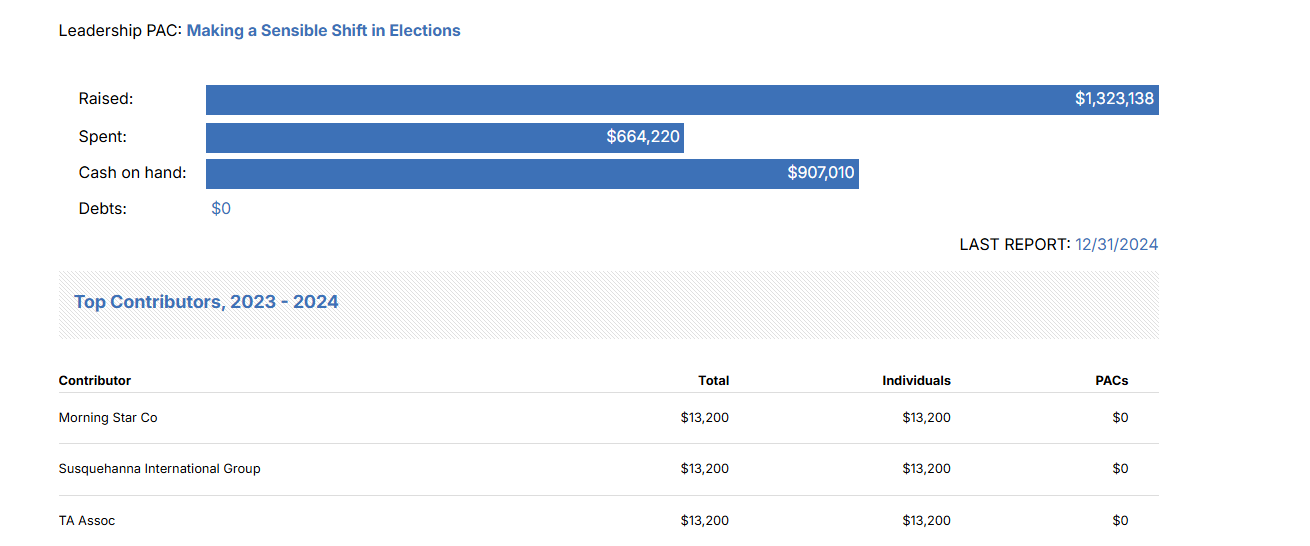Open the Making a Sensible Shift in Elections link
1310x546 pixels.
(x=323, y=31)
